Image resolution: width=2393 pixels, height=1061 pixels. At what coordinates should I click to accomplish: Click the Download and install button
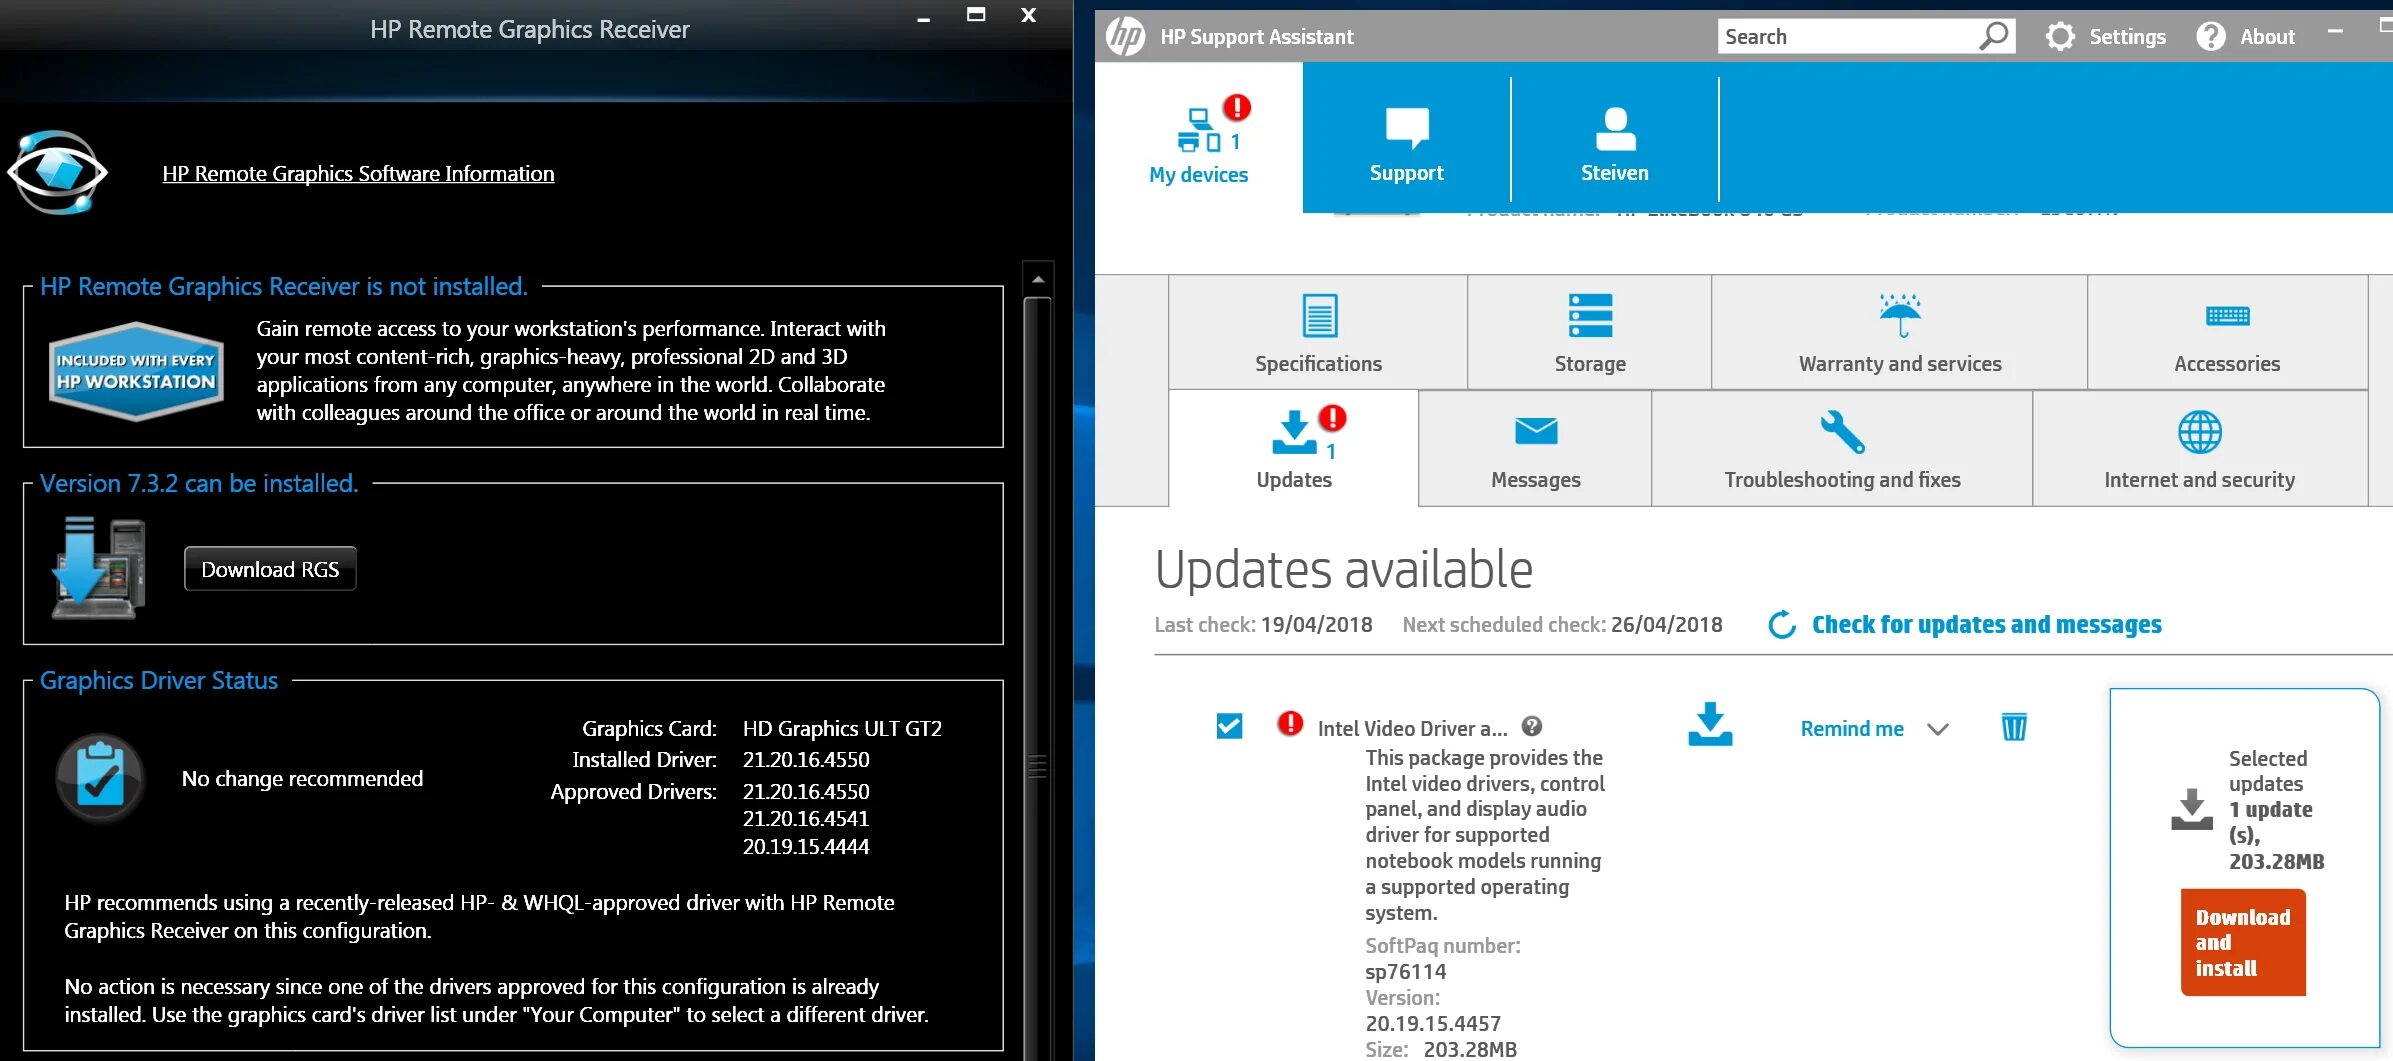[x=2243, y=943]
